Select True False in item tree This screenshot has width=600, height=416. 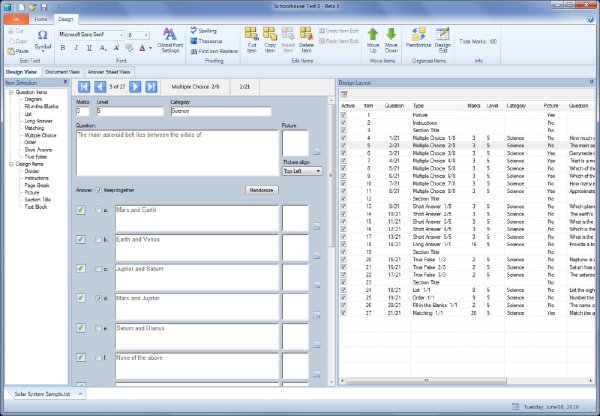click(36, 157)
